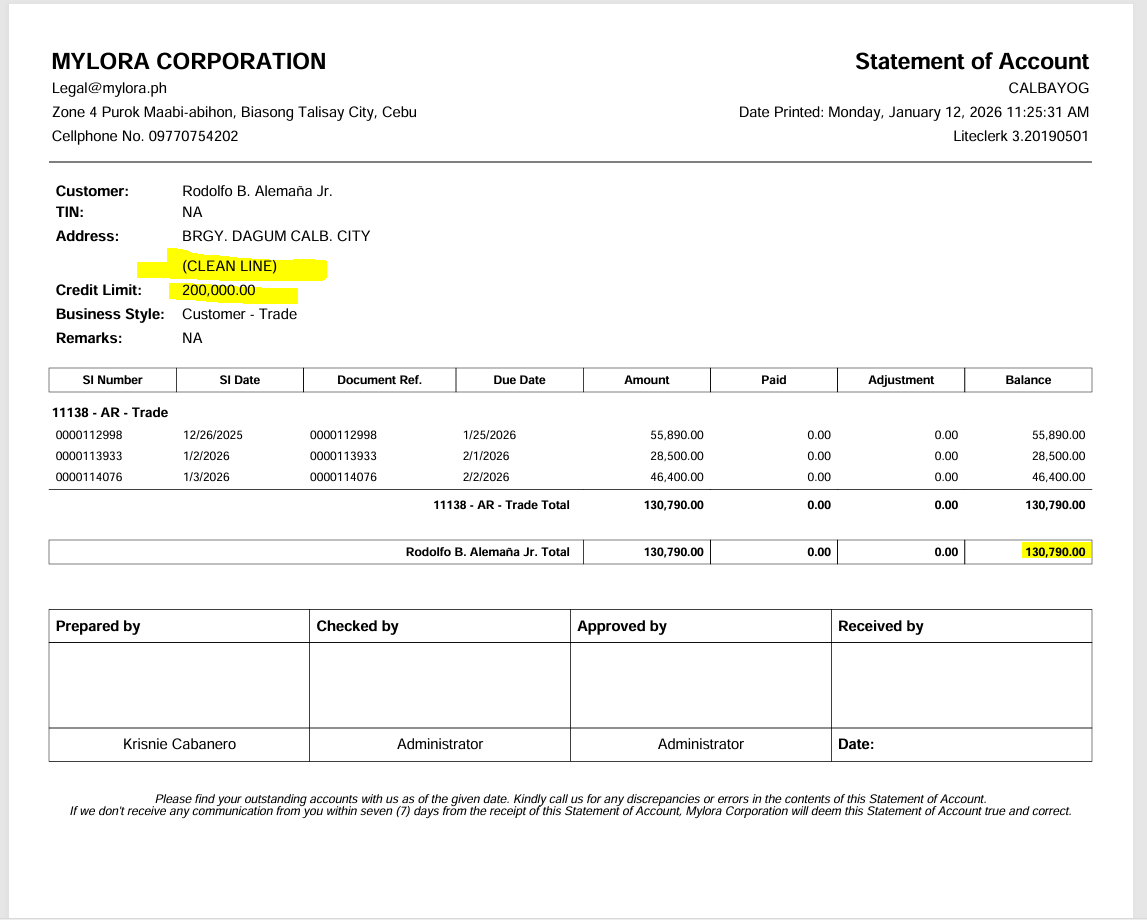Screen dimensions: 1147x920
Task: Click the Prepared by box header
Action: click(x=98, y=626)
